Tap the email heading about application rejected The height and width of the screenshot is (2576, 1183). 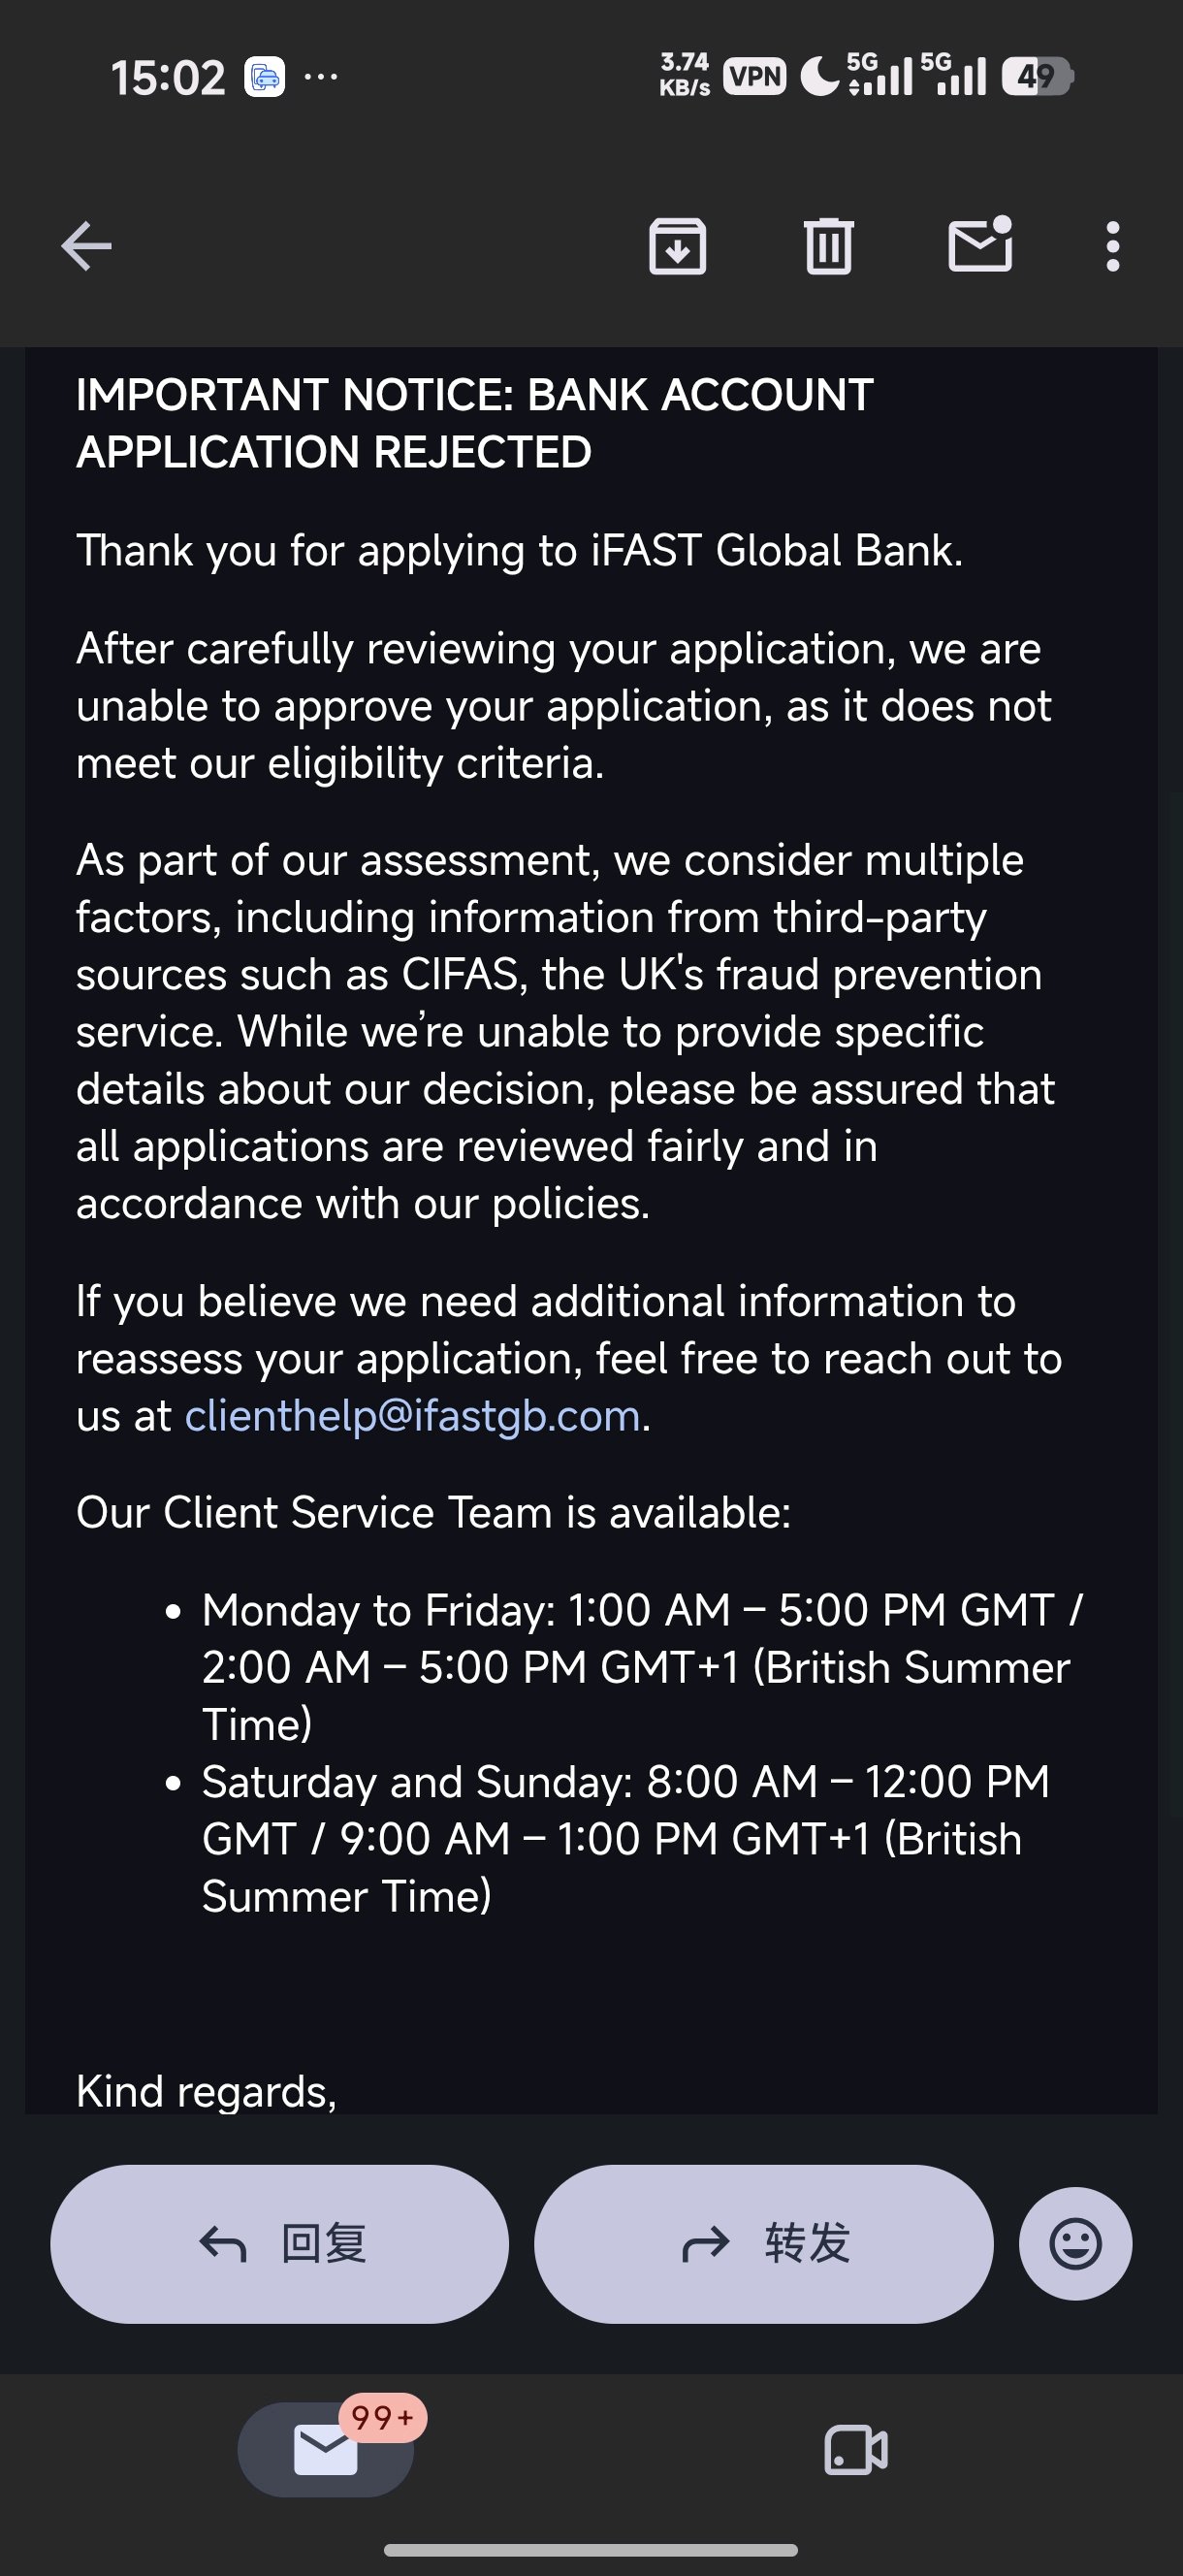click(x=475, y=423)
